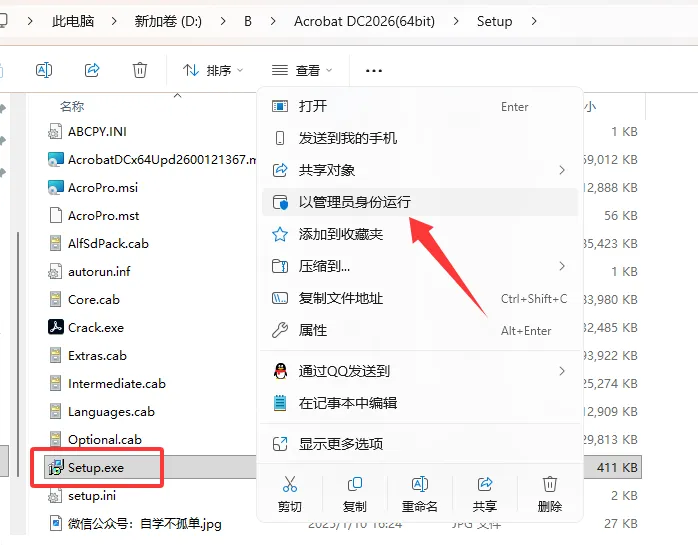Click the Notepad icon in context menu

point(280,403)
